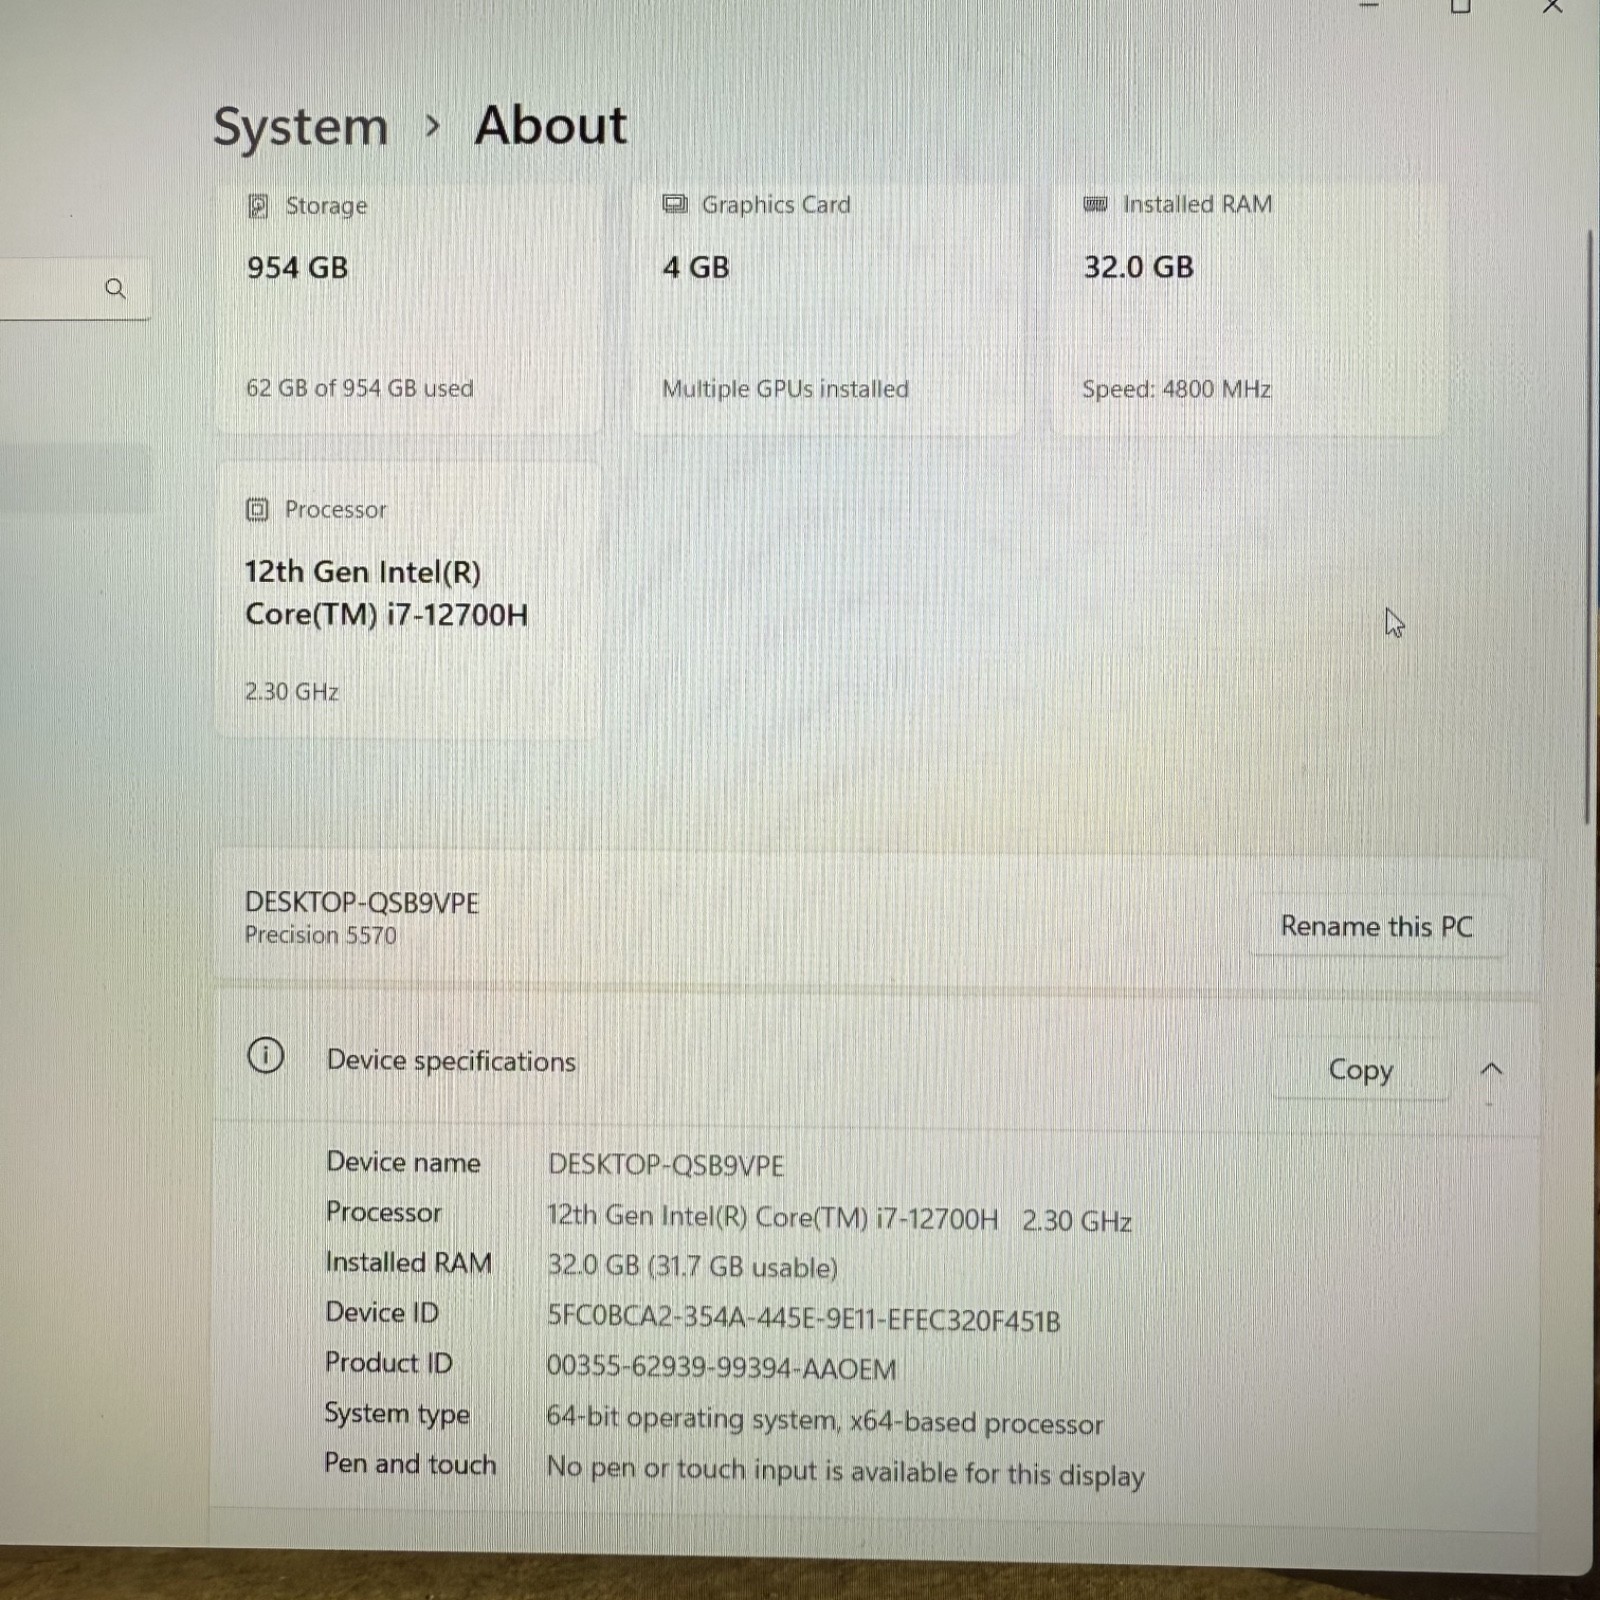Click '62 GB of 954 GB used' text
The image size is (1600, 1600).
coord(360,388)
